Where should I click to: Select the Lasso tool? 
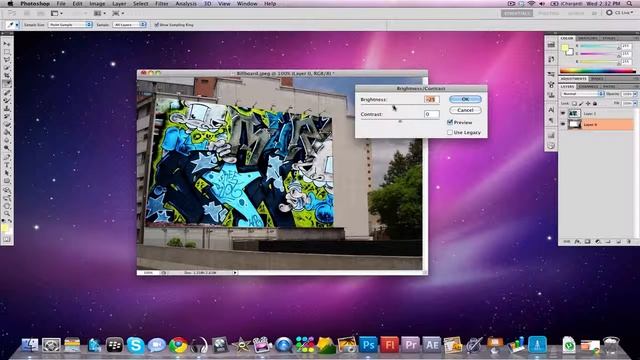7,60
